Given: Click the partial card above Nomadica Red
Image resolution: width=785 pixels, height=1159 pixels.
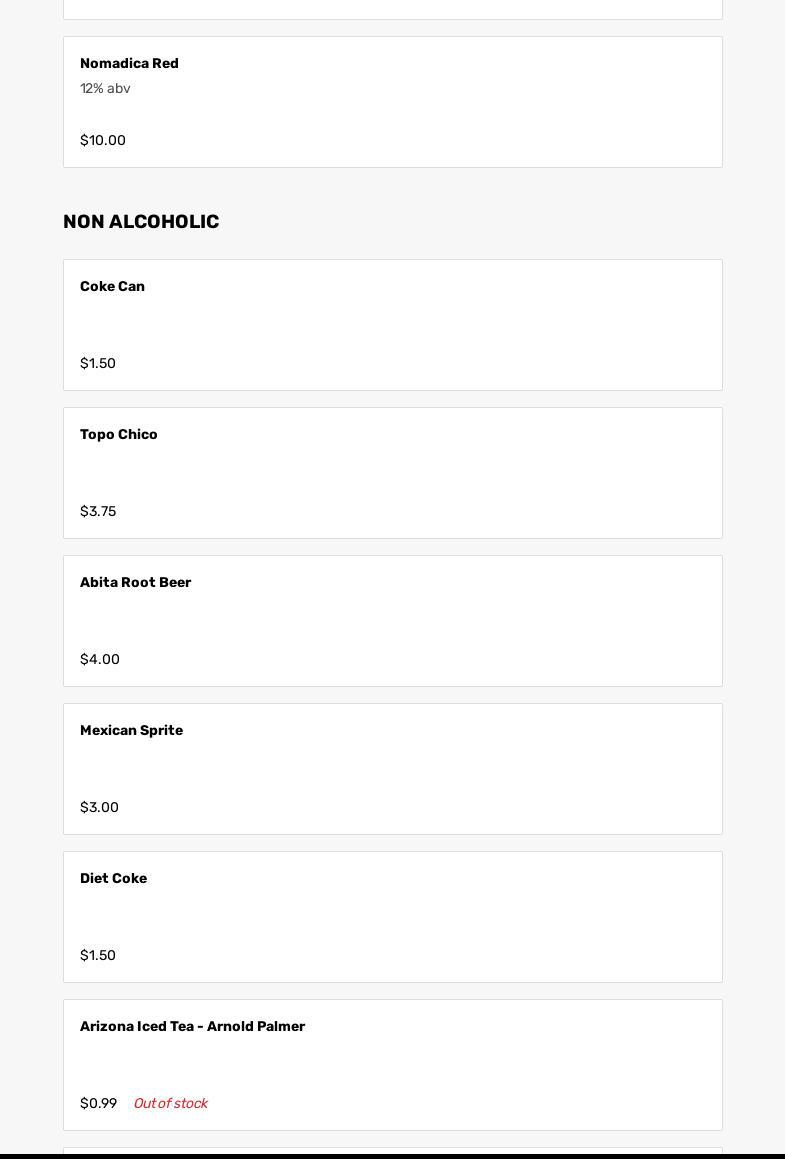Looking at the screenshot, I should coord(392,9).
